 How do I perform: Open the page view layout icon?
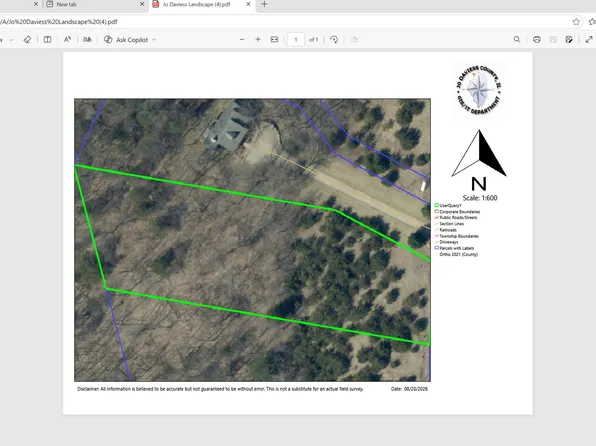(x=48, y=40)
